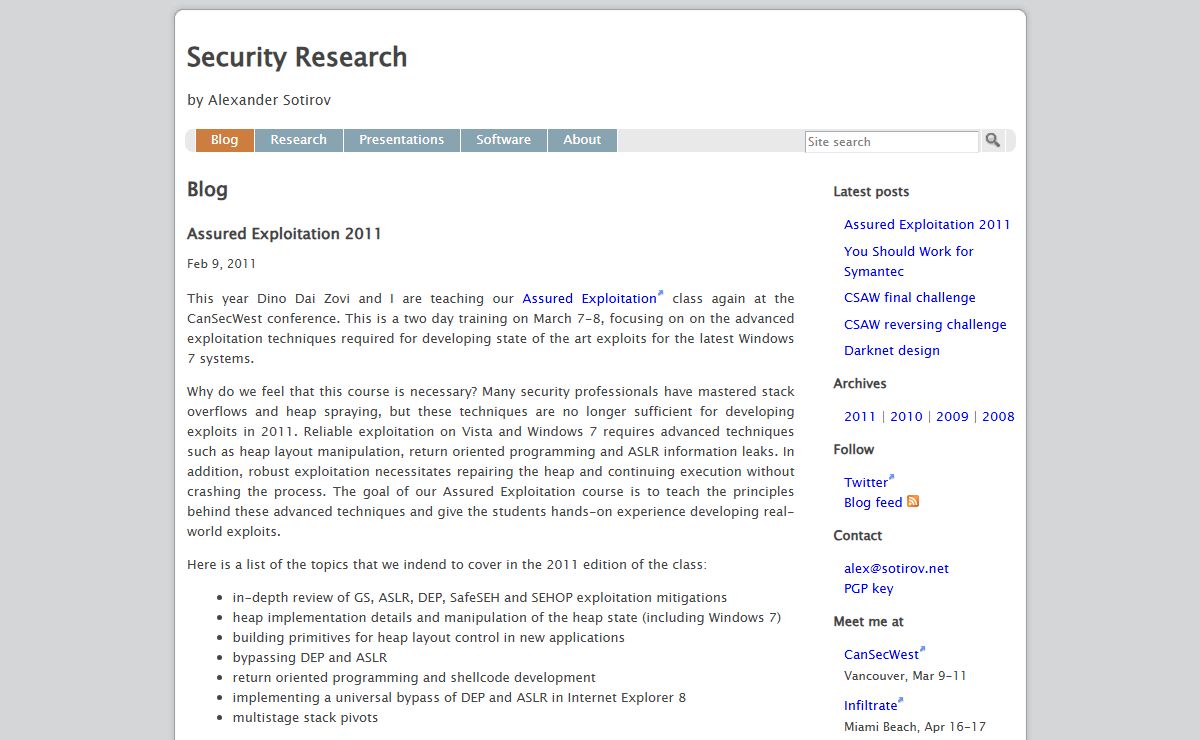Open the Presentations tab
Viewport: 1200px width, 740px height.
tap(402, 140)
